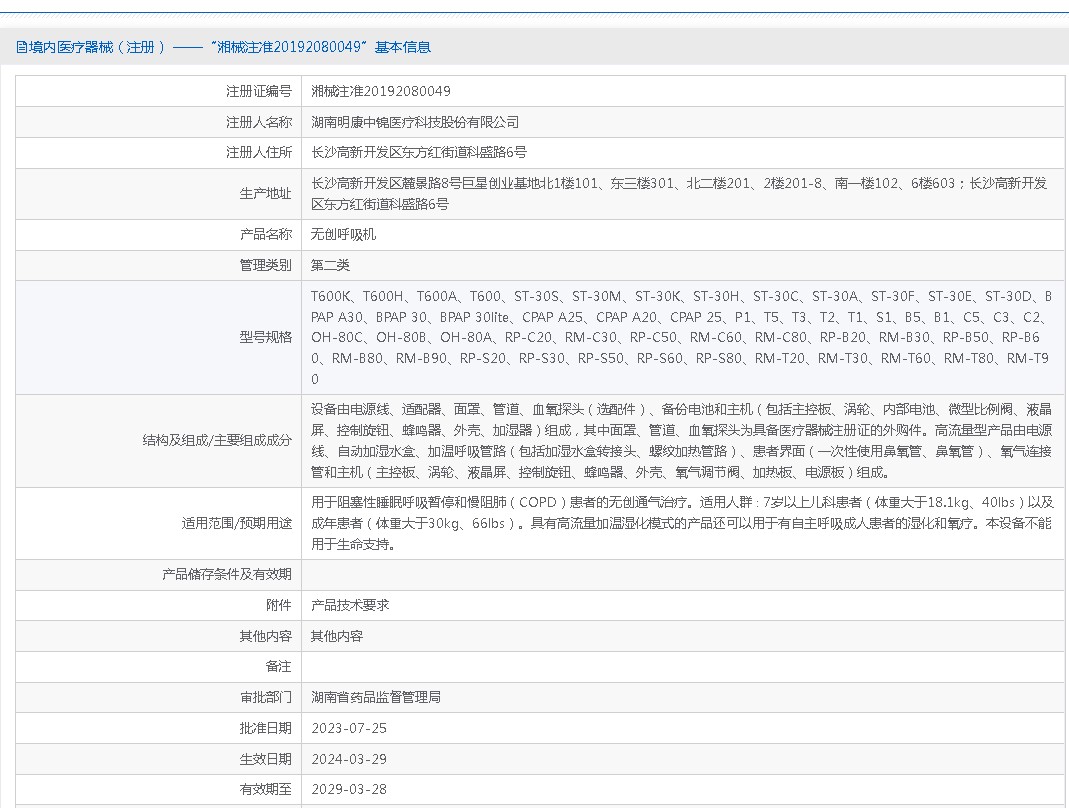The width and height of the screenshot is (1069, 808).
Task: Click the 型号规格 row label
Action: [x=265, y=337]
